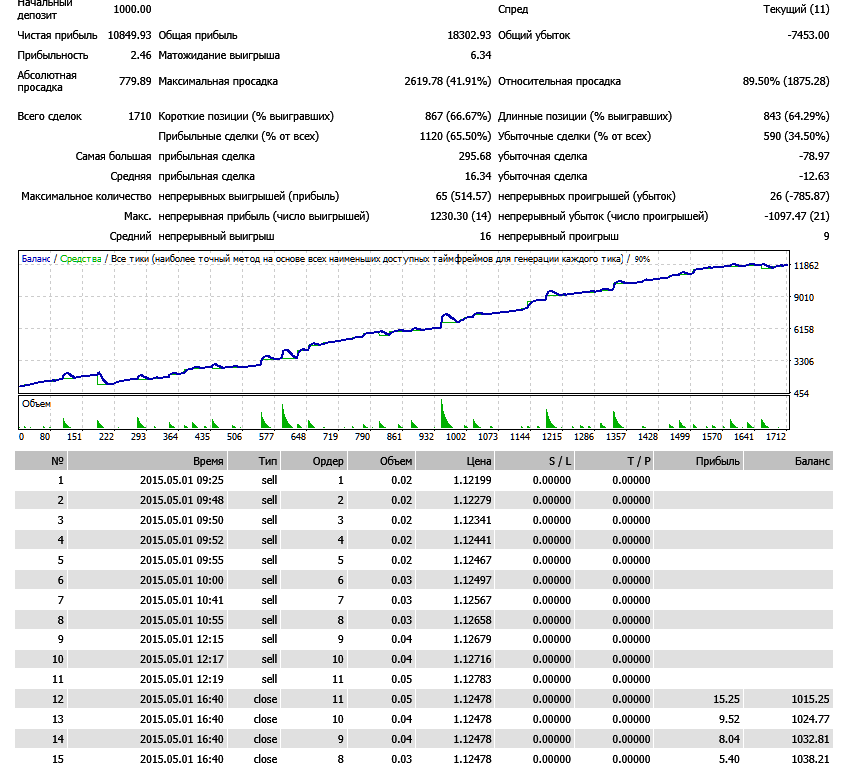Click price cell 1.12567
The height and width of the screenshot is (768, 845).
472,599
